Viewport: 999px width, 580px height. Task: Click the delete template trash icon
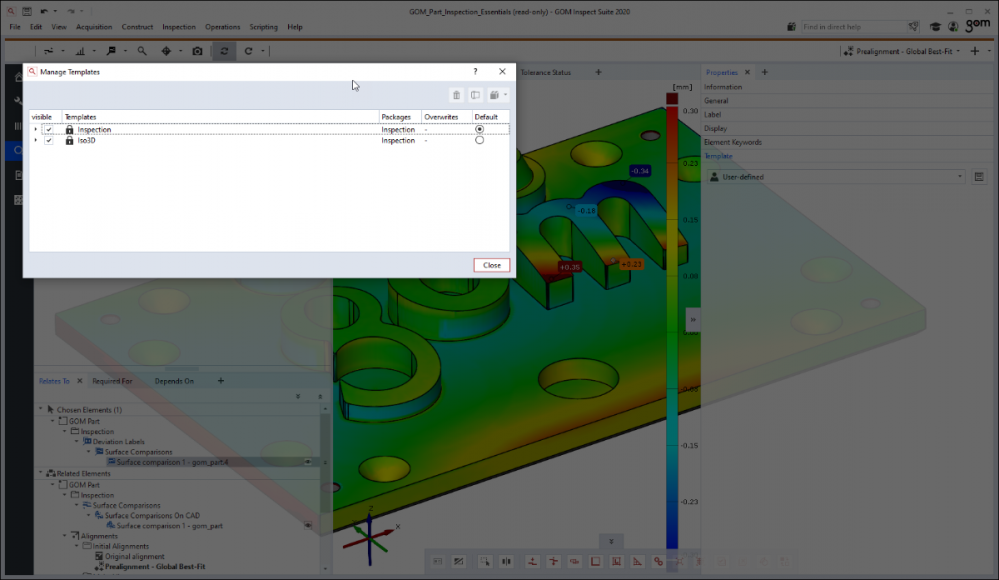457,95
